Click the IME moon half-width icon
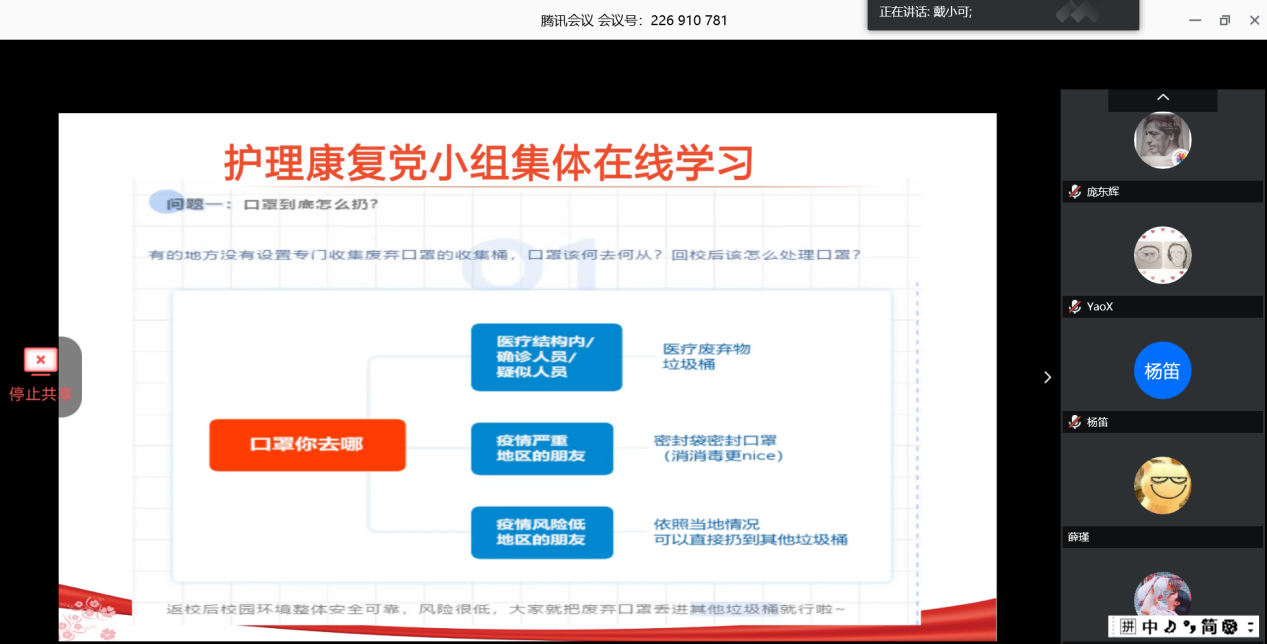This screenshot has width=1267, height=644. 1168,627
